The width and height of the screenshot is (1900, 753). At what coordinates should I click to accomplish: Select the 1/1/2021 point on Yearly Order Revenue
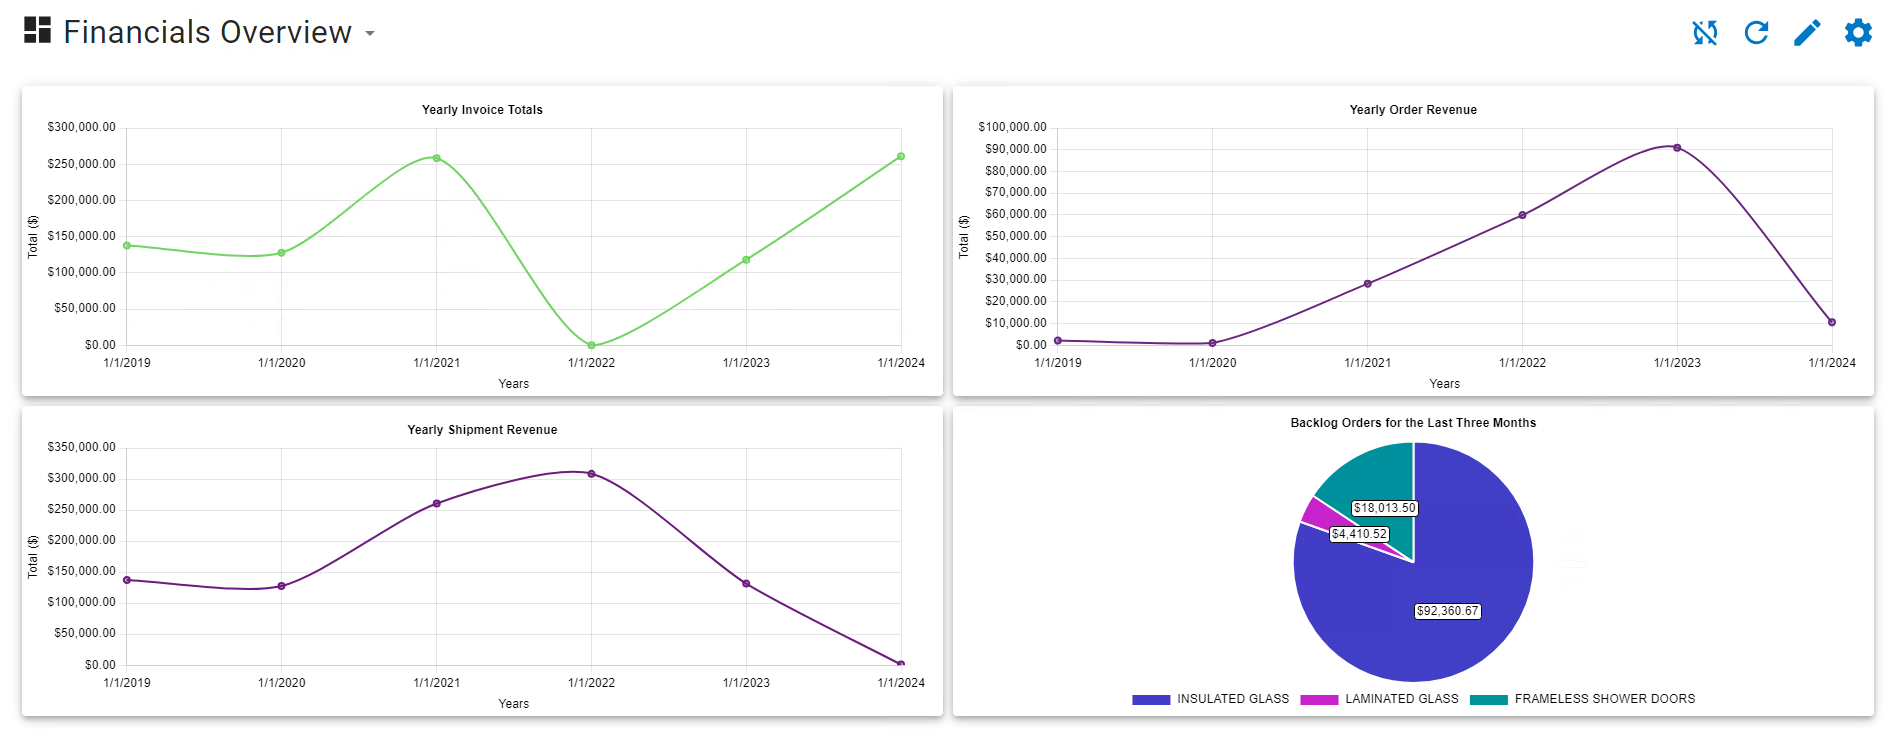coord(1368,284)
